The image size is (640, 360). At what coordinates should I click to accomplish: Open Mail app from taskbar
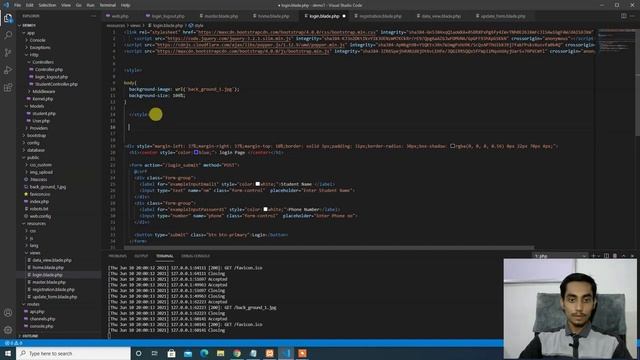[x=188, y=353]
